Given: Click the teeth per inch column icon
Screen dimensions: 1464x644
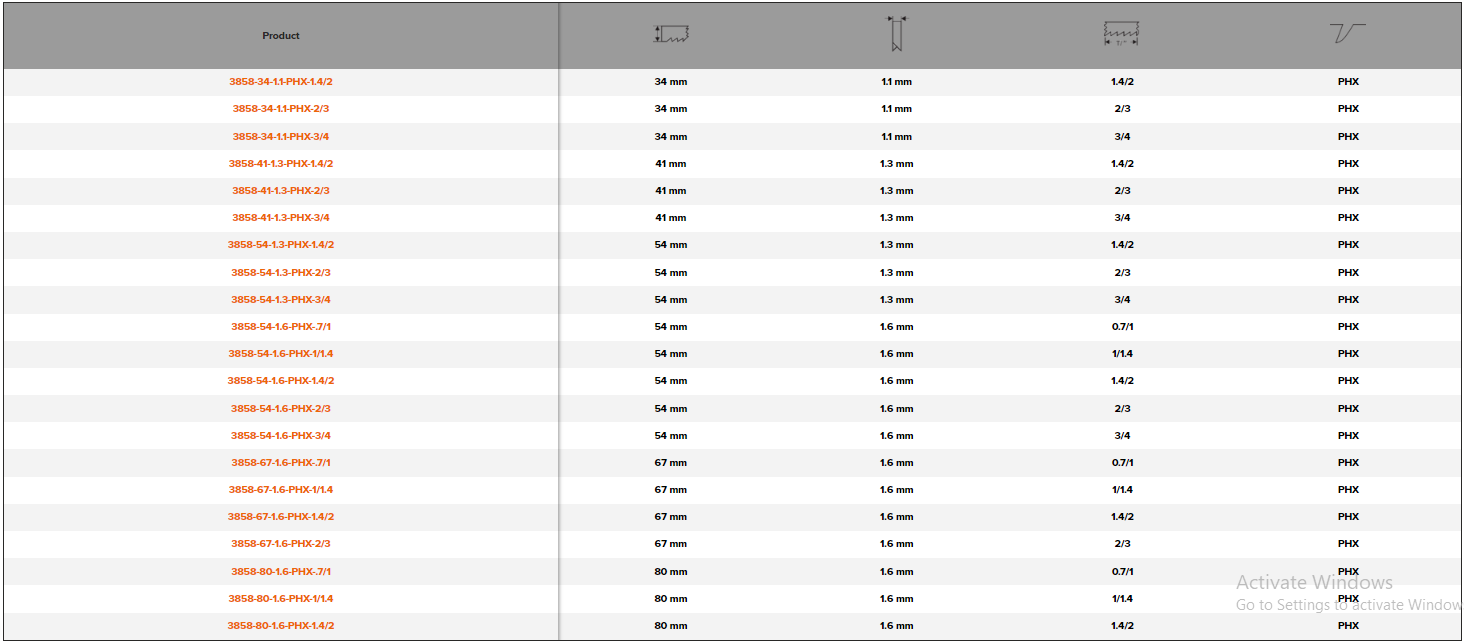Looking at the screenshot, I should [x=1121, y=34].
